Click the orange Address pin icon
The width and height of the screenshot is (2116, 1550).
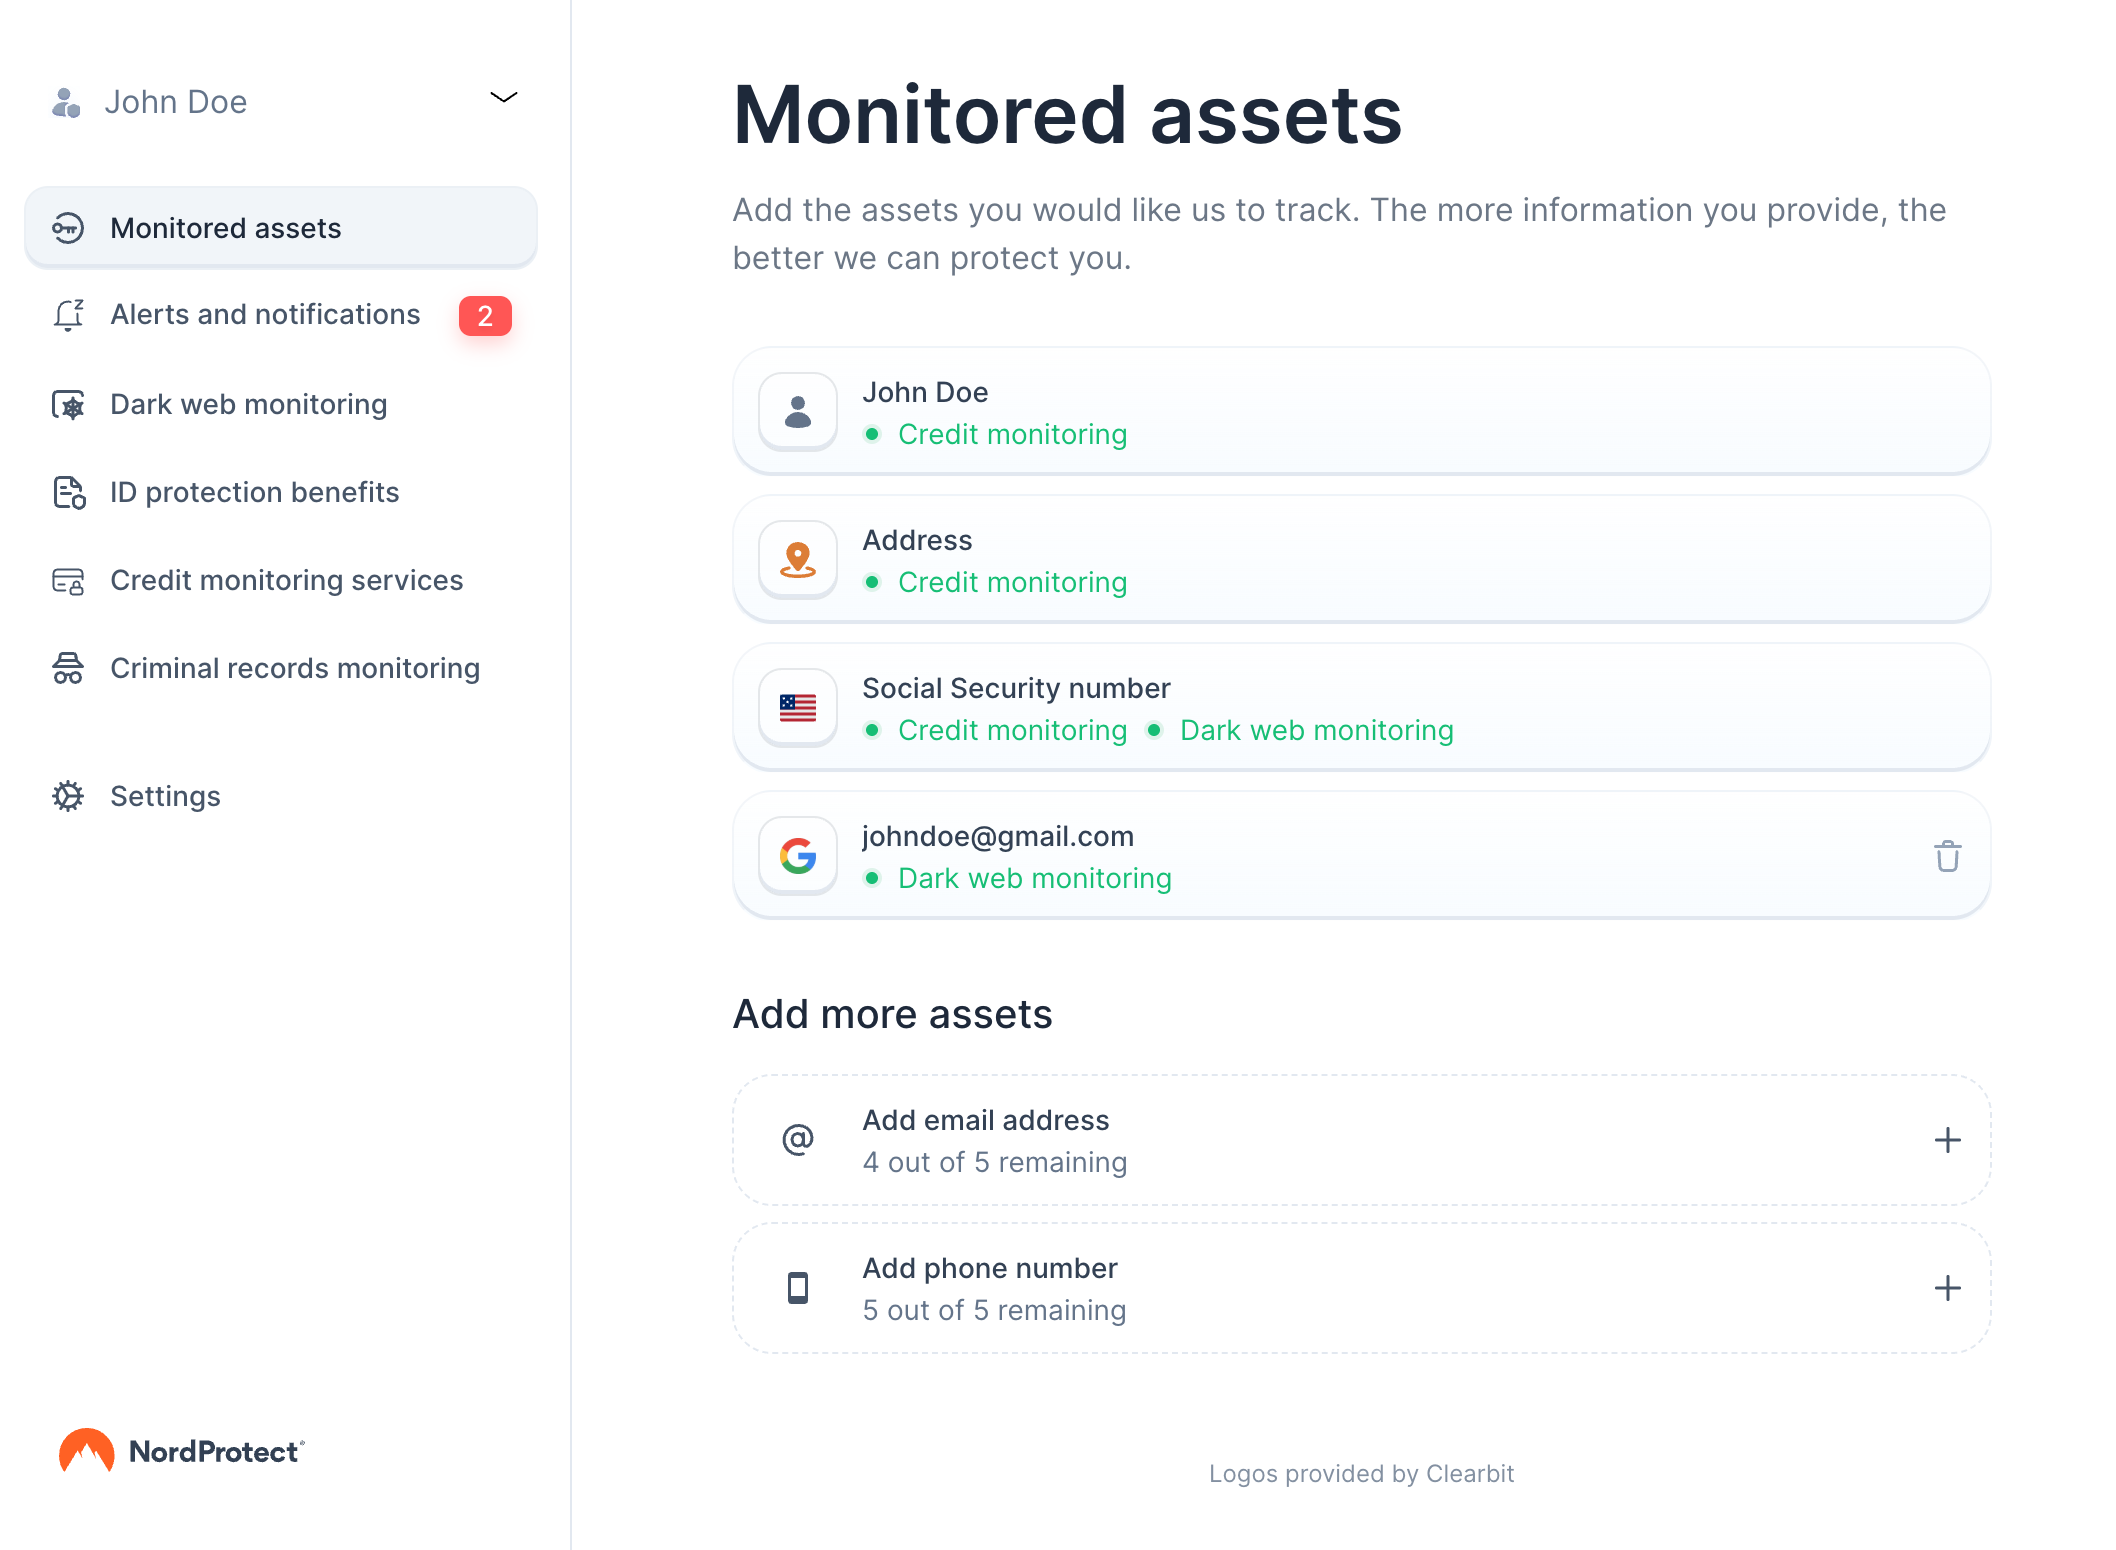(x=797, y=560)
